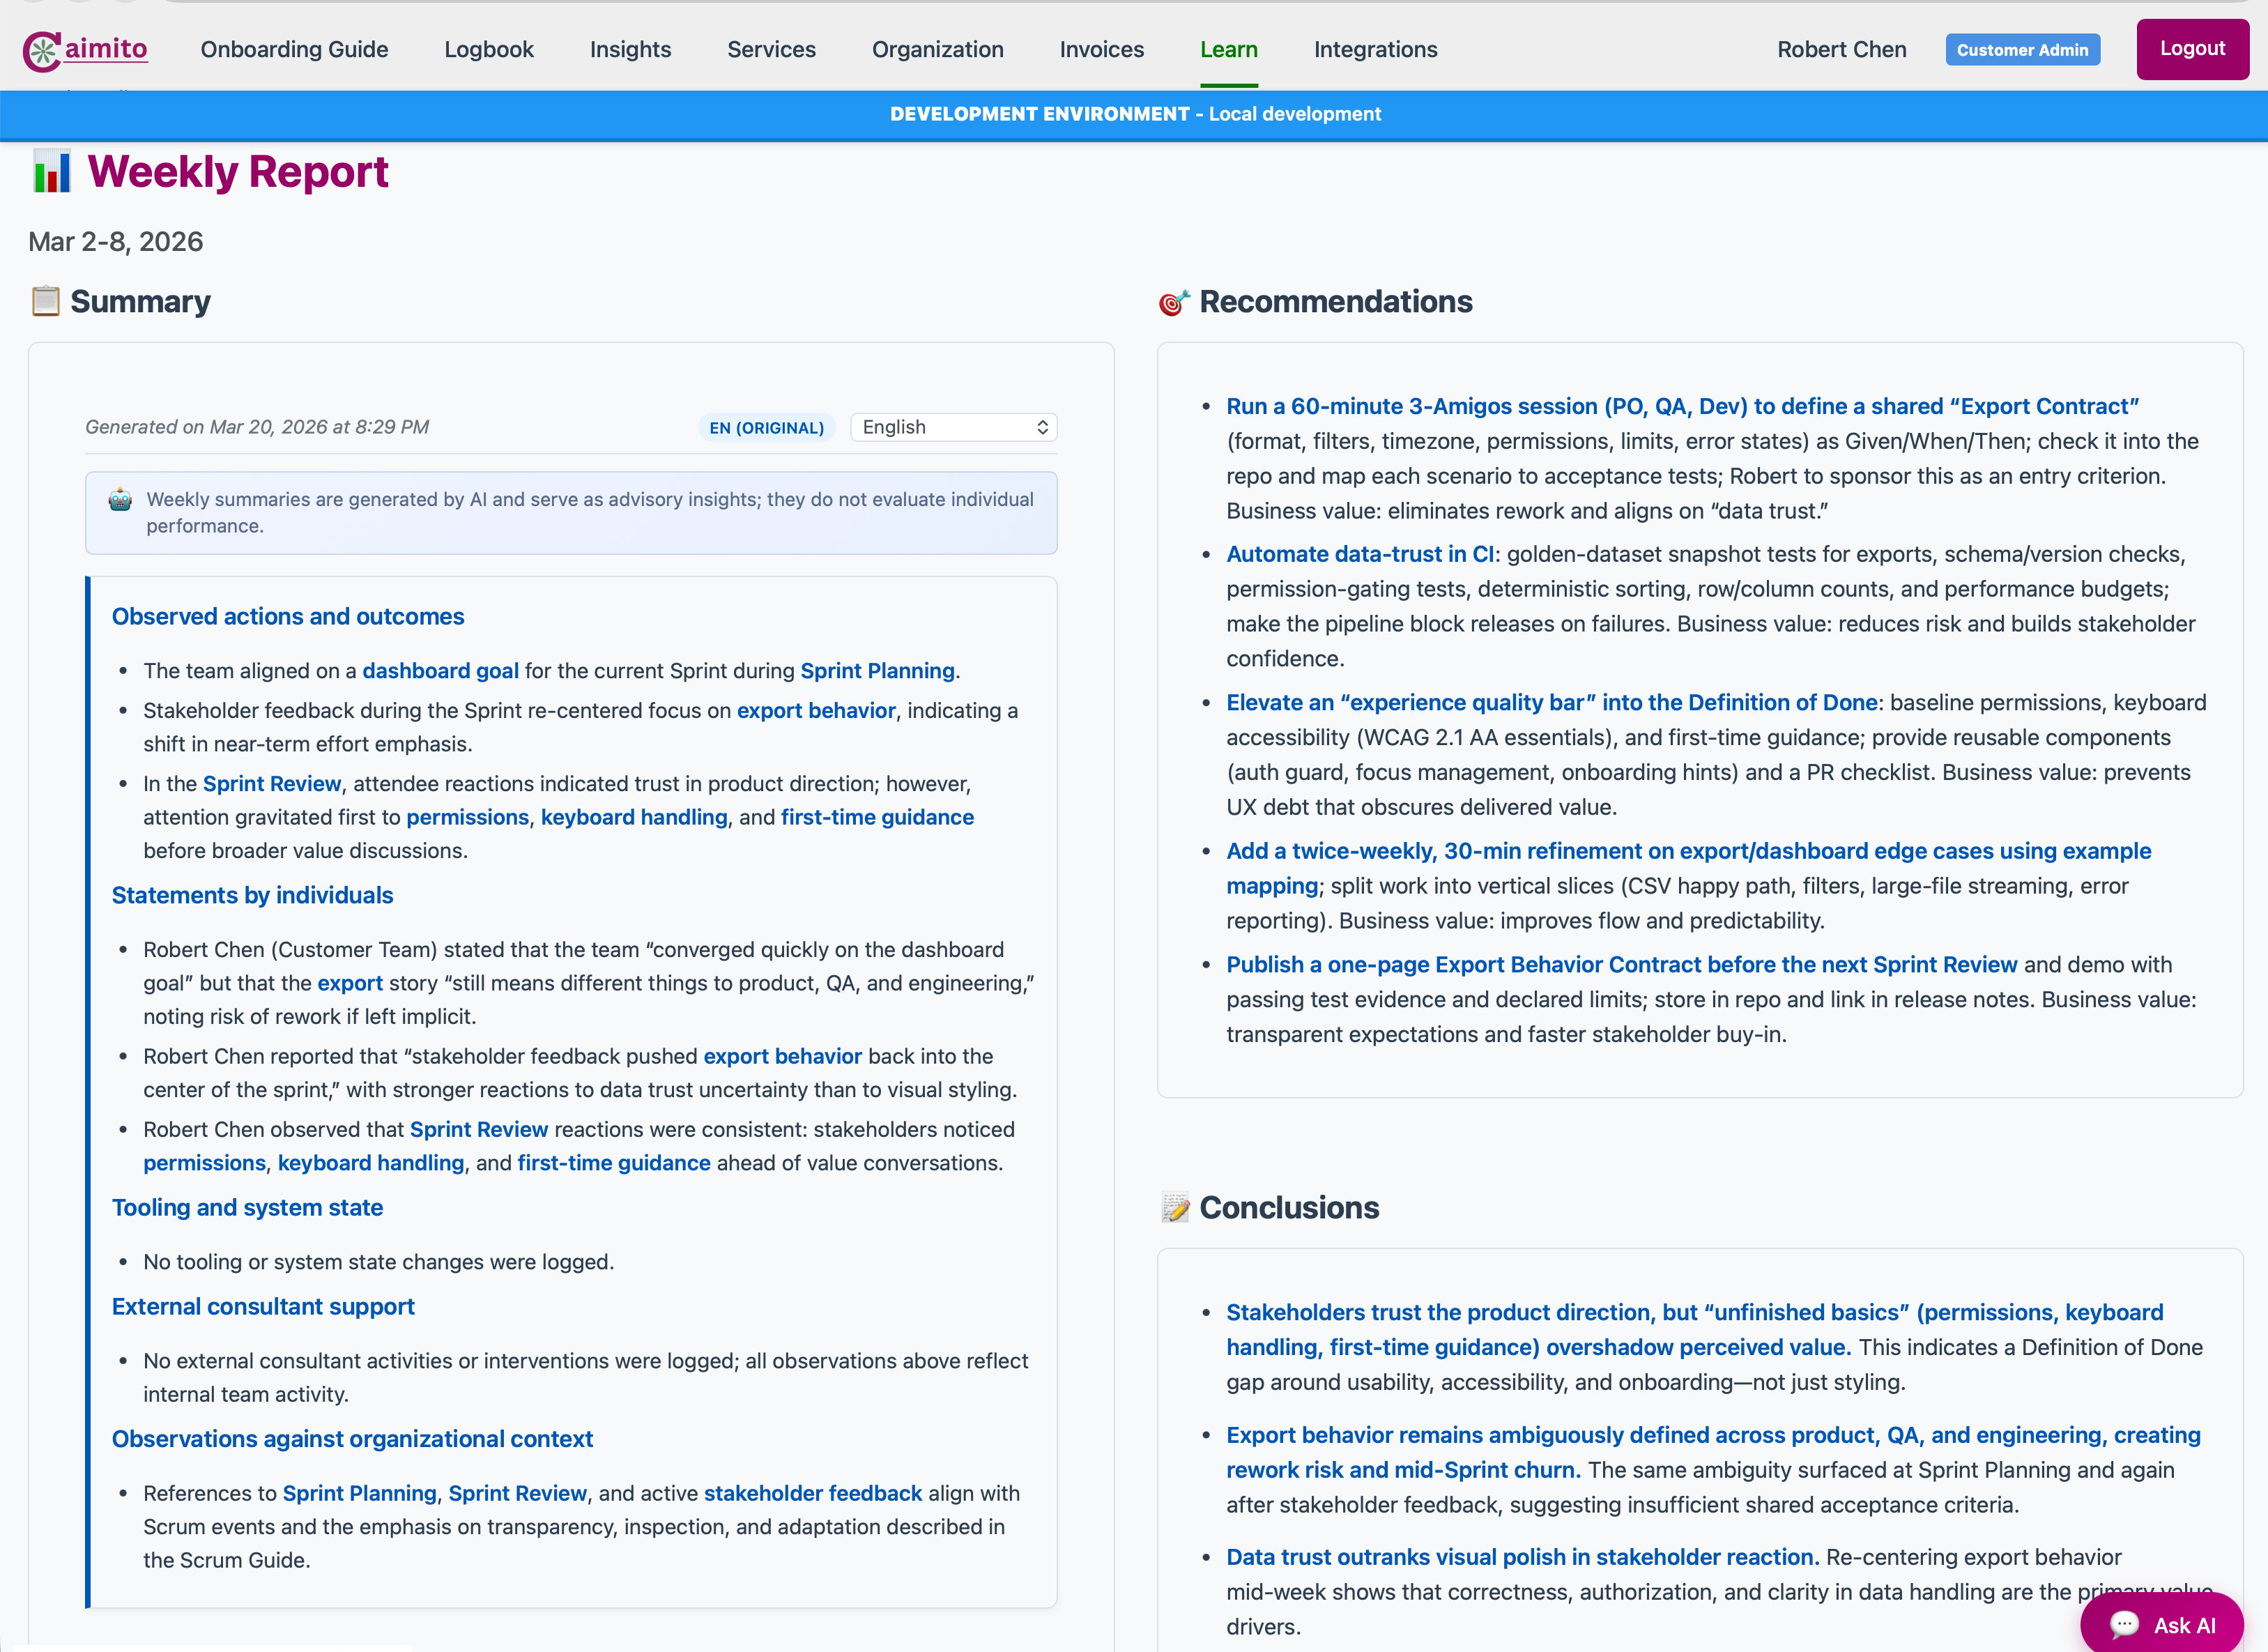
Task: Open the Automate data-trust in CI recommendation
Action: 1360,554
